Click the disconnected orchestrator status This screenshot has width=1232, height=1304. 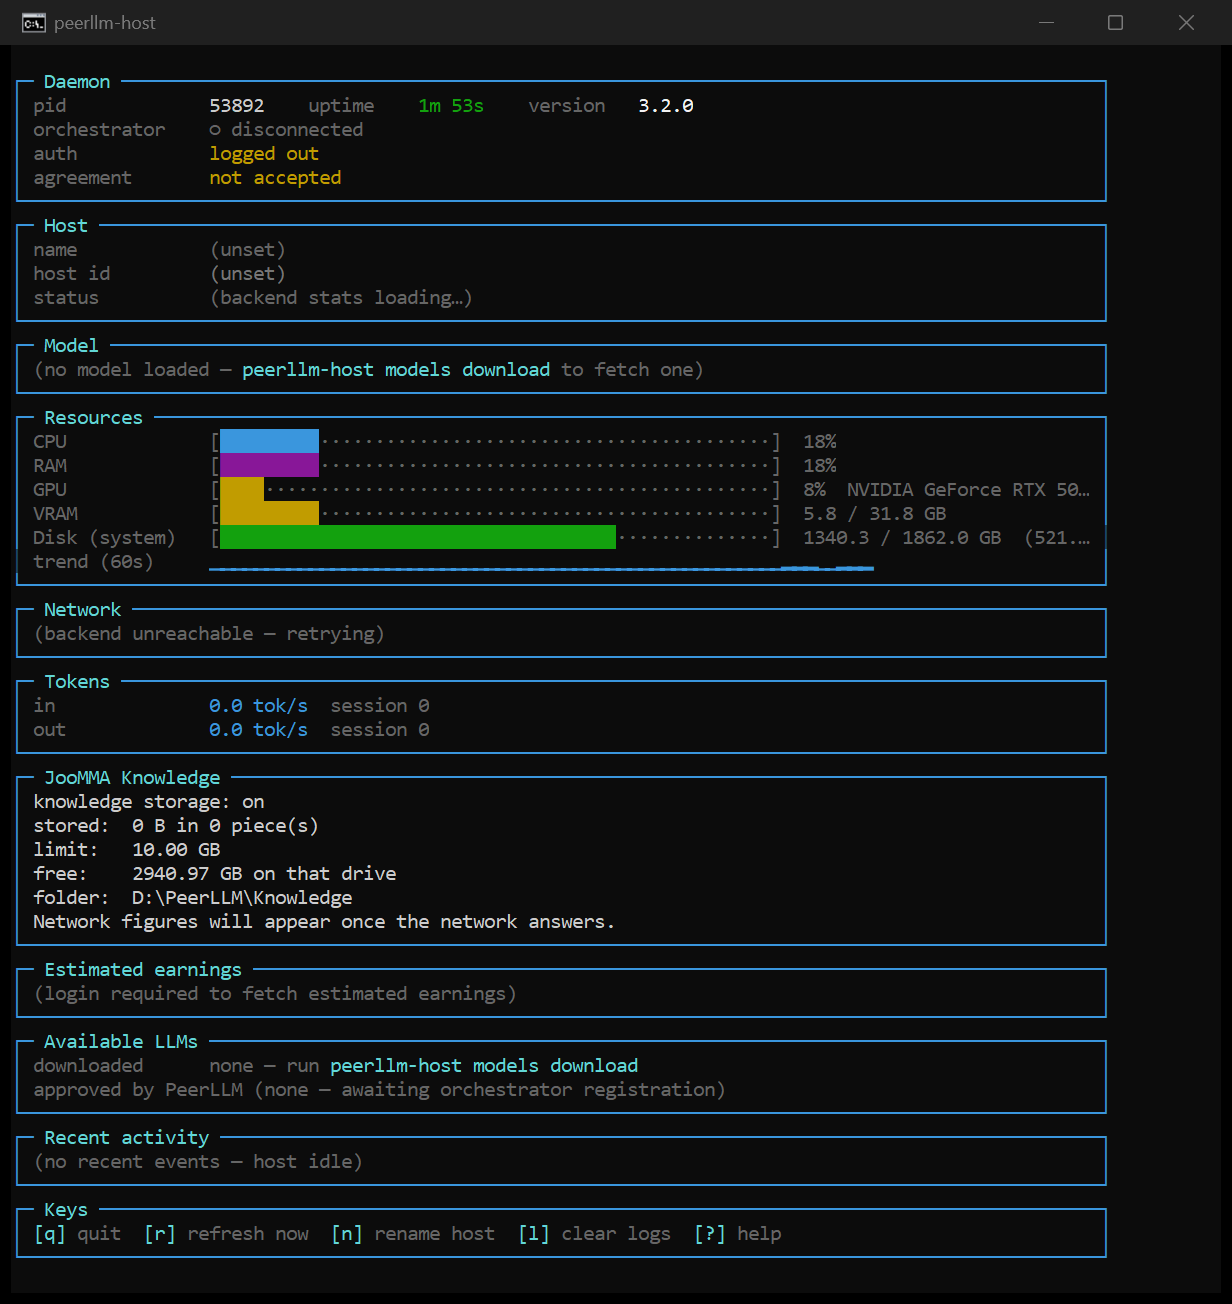click(x=286, y=130)
